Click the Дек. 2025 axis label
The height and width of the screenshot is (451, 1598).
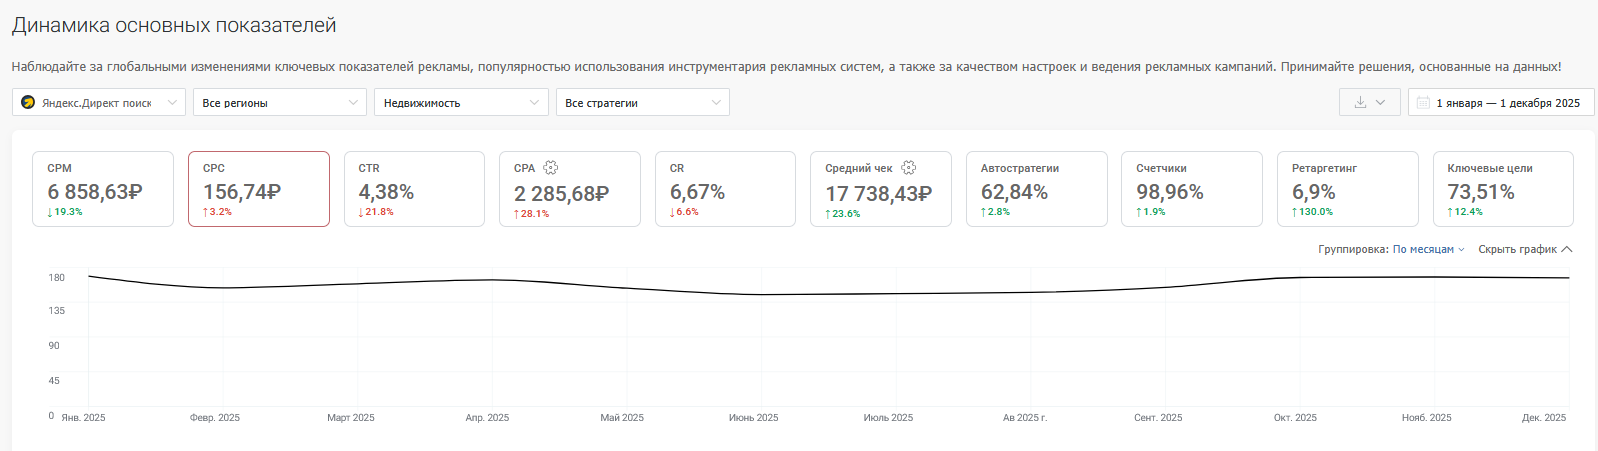click(1544, 418)
